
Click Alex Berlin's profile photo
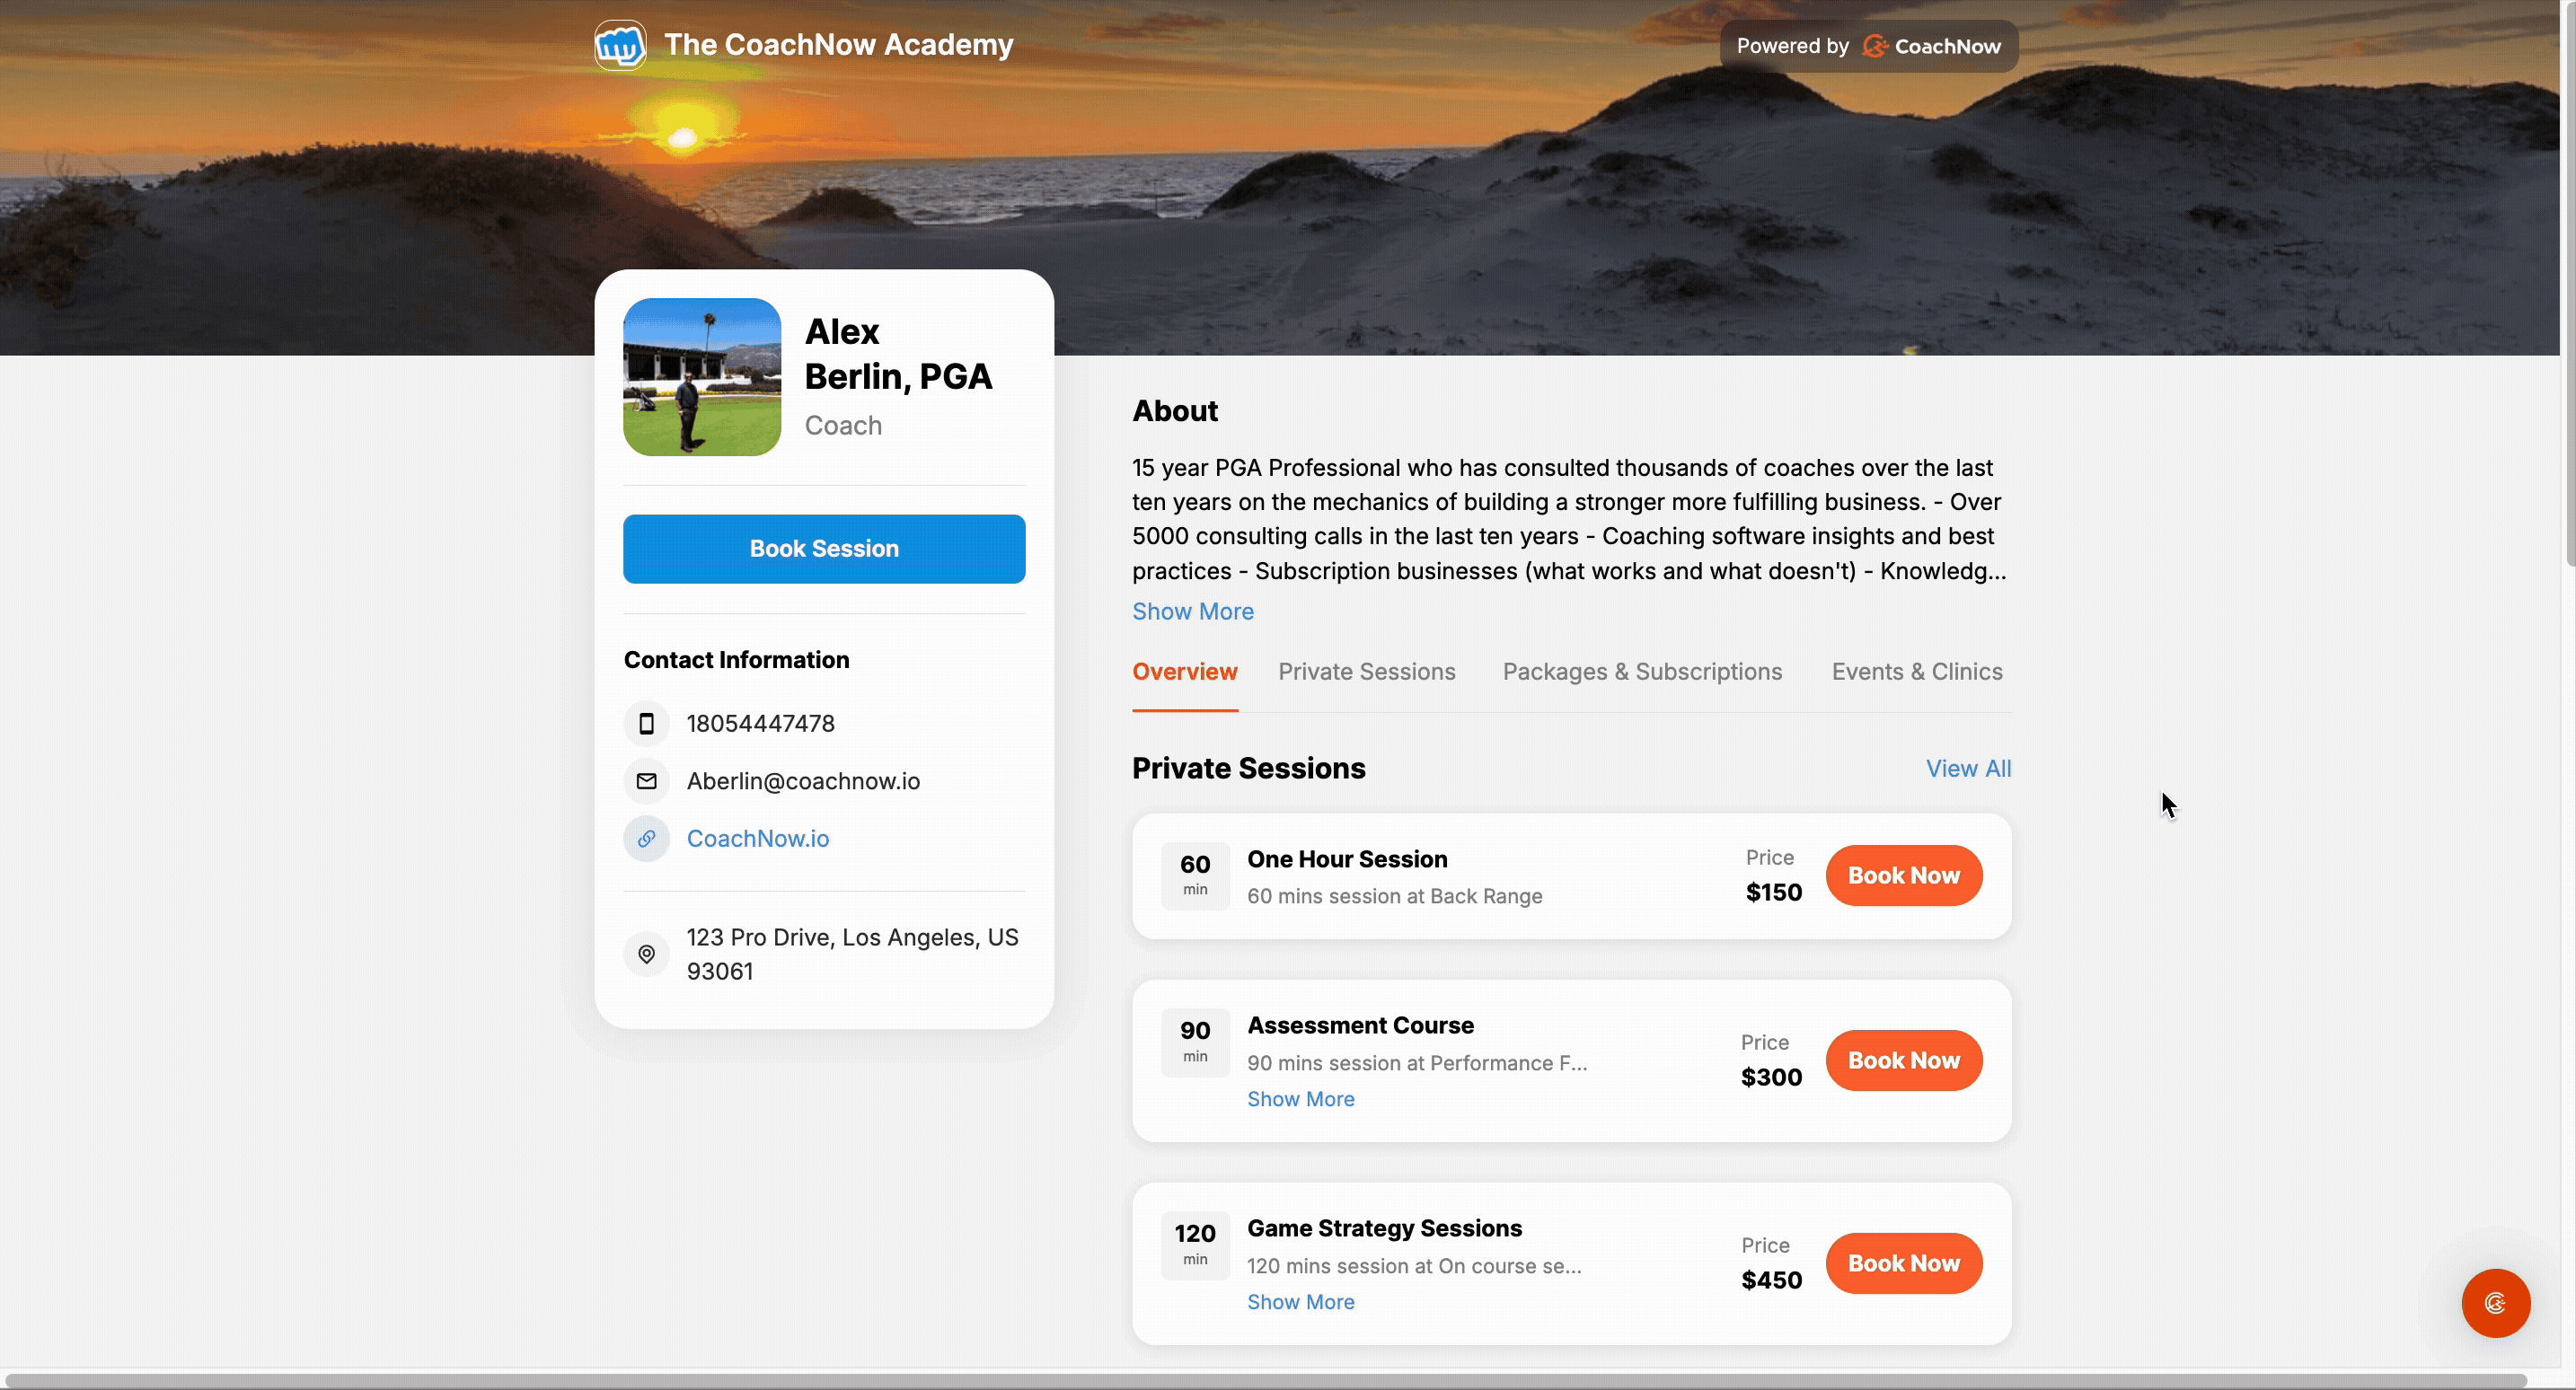(702, 377)
